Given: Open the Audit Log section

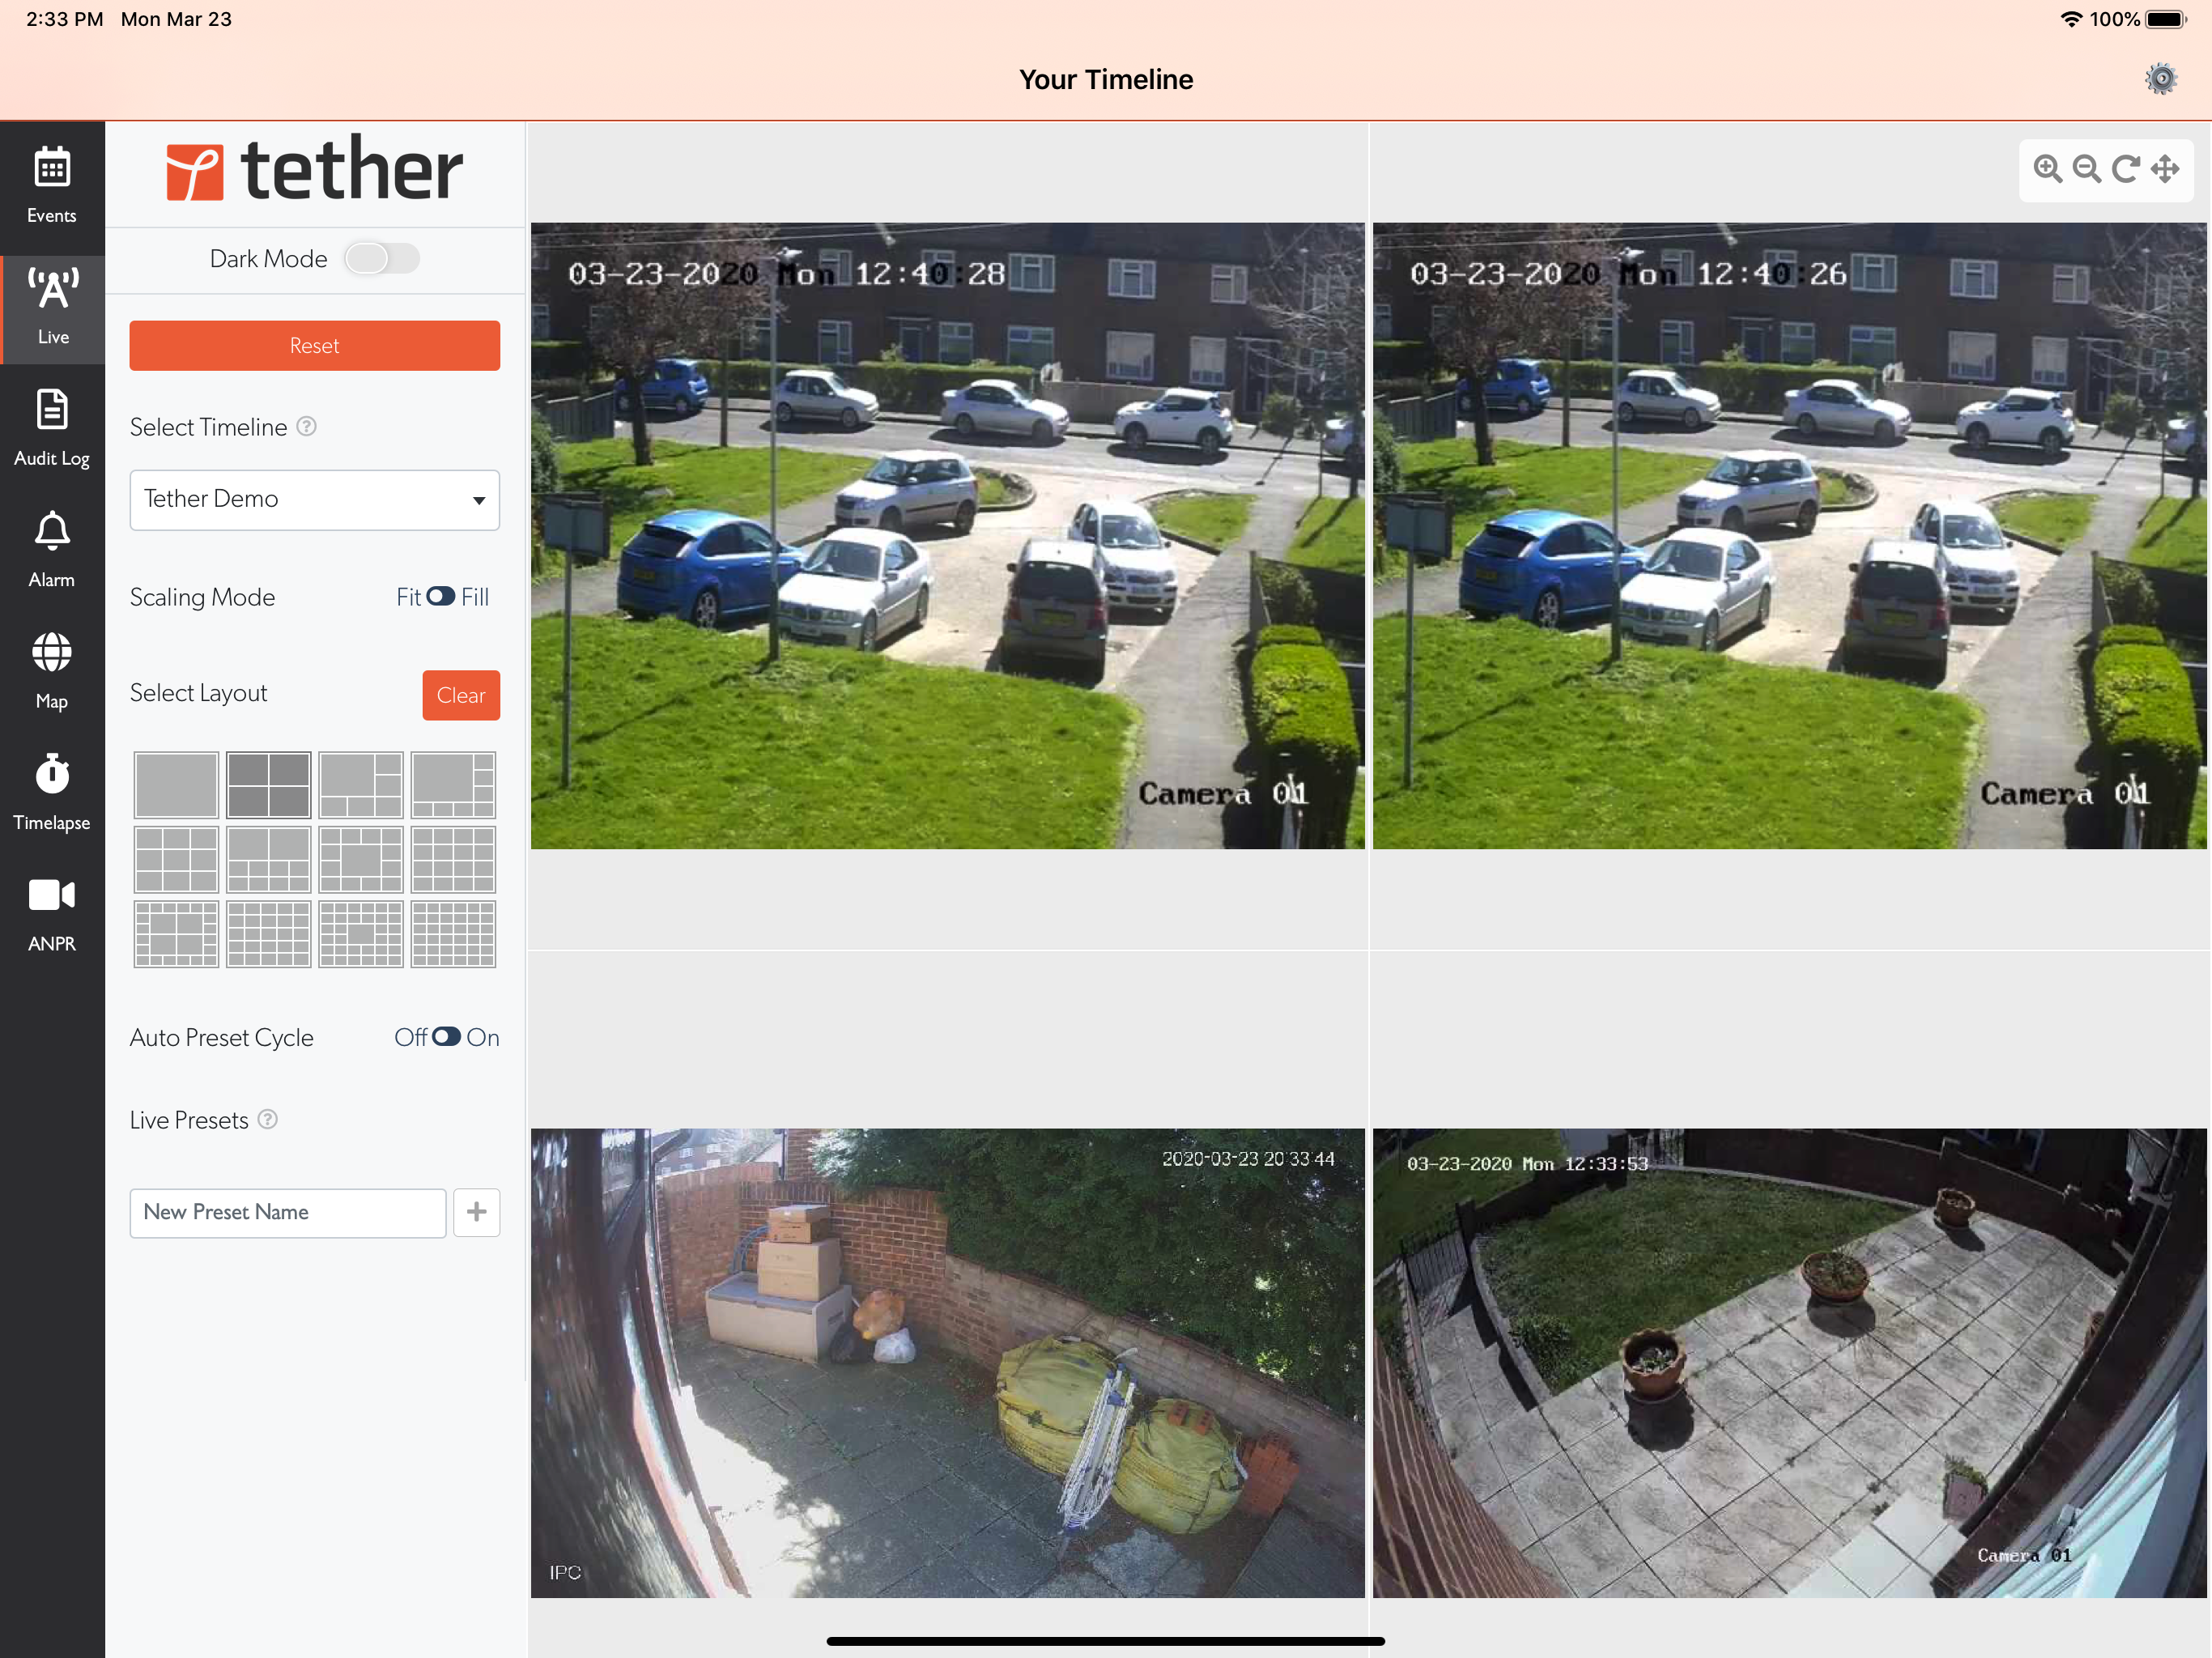Looking at the screenshot, I should click(x=52, y=429).
